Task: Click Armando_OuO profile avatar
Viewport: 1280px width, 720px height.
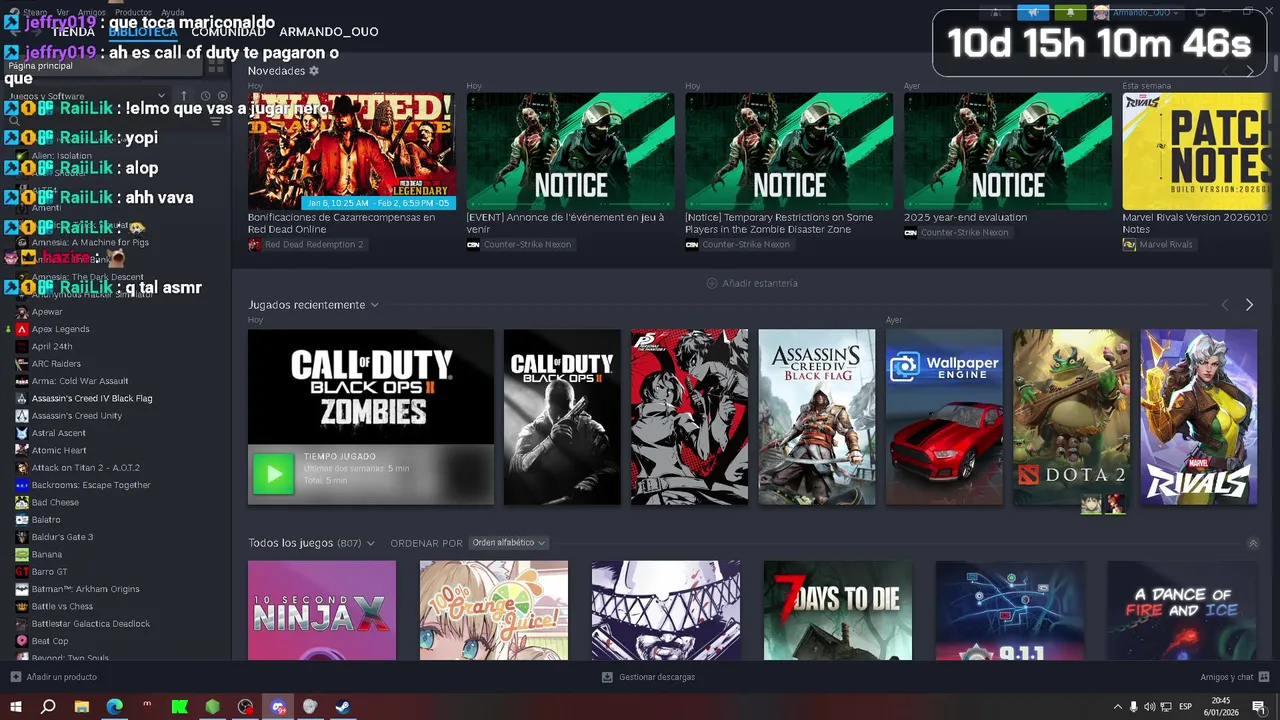Action: (x=1101, y=12)
